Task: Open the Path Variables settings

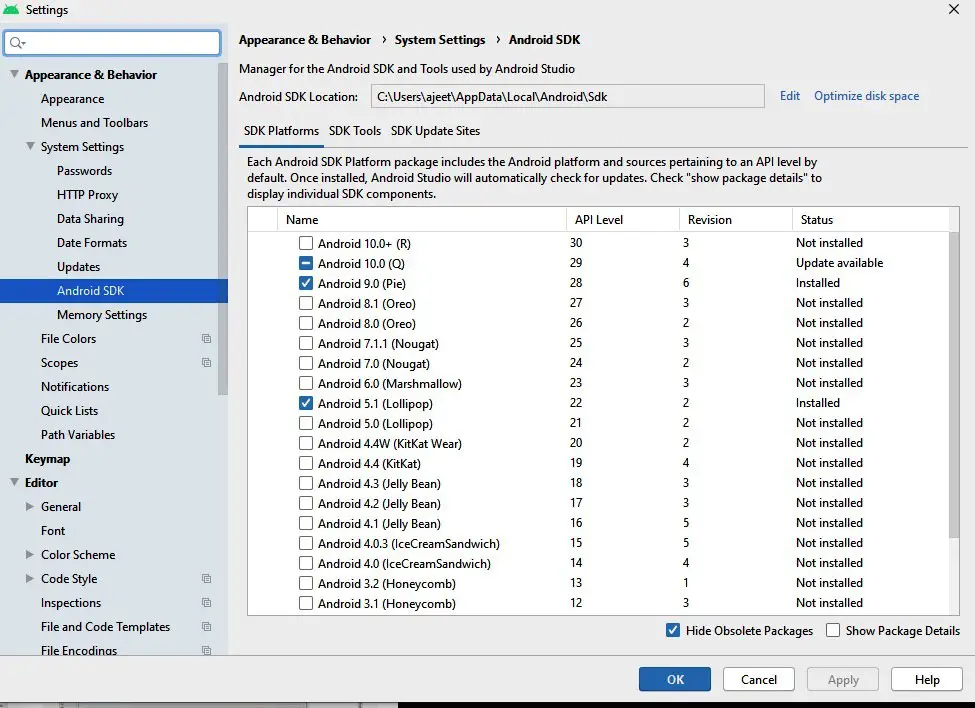Action: (x=78, y=434)
